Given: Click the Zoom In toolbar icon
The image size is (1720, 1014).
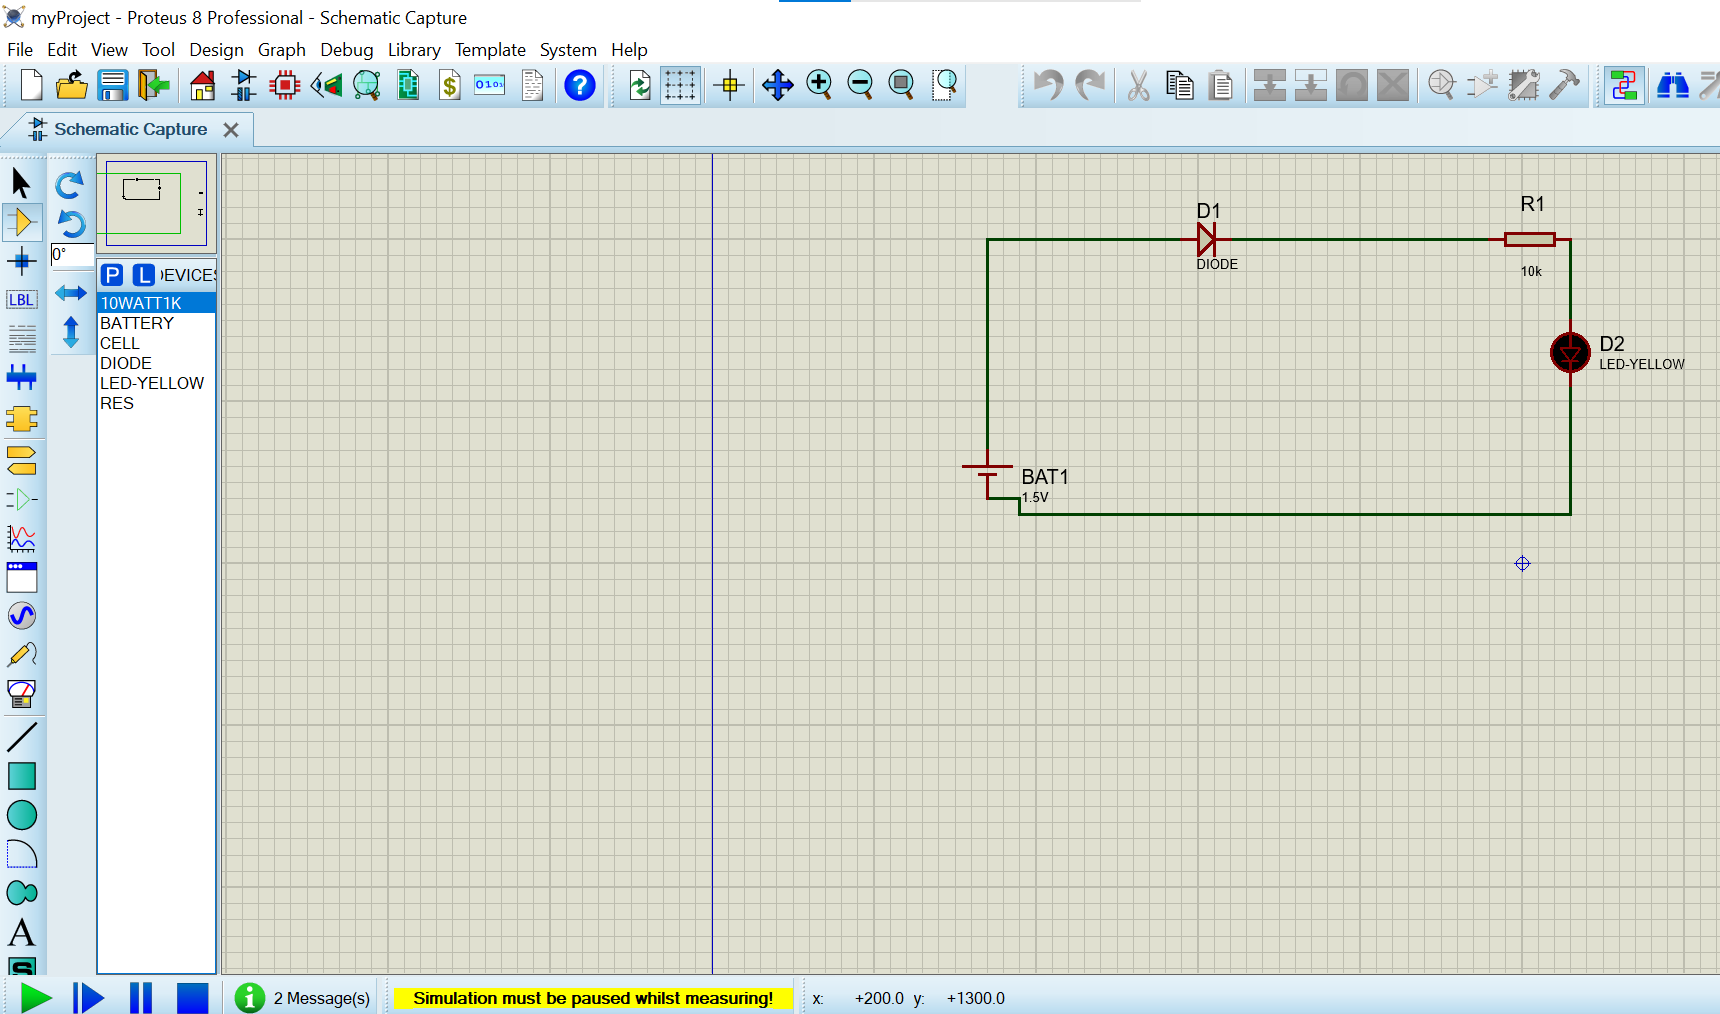Looking at the screenshot, I should point(819,86).
